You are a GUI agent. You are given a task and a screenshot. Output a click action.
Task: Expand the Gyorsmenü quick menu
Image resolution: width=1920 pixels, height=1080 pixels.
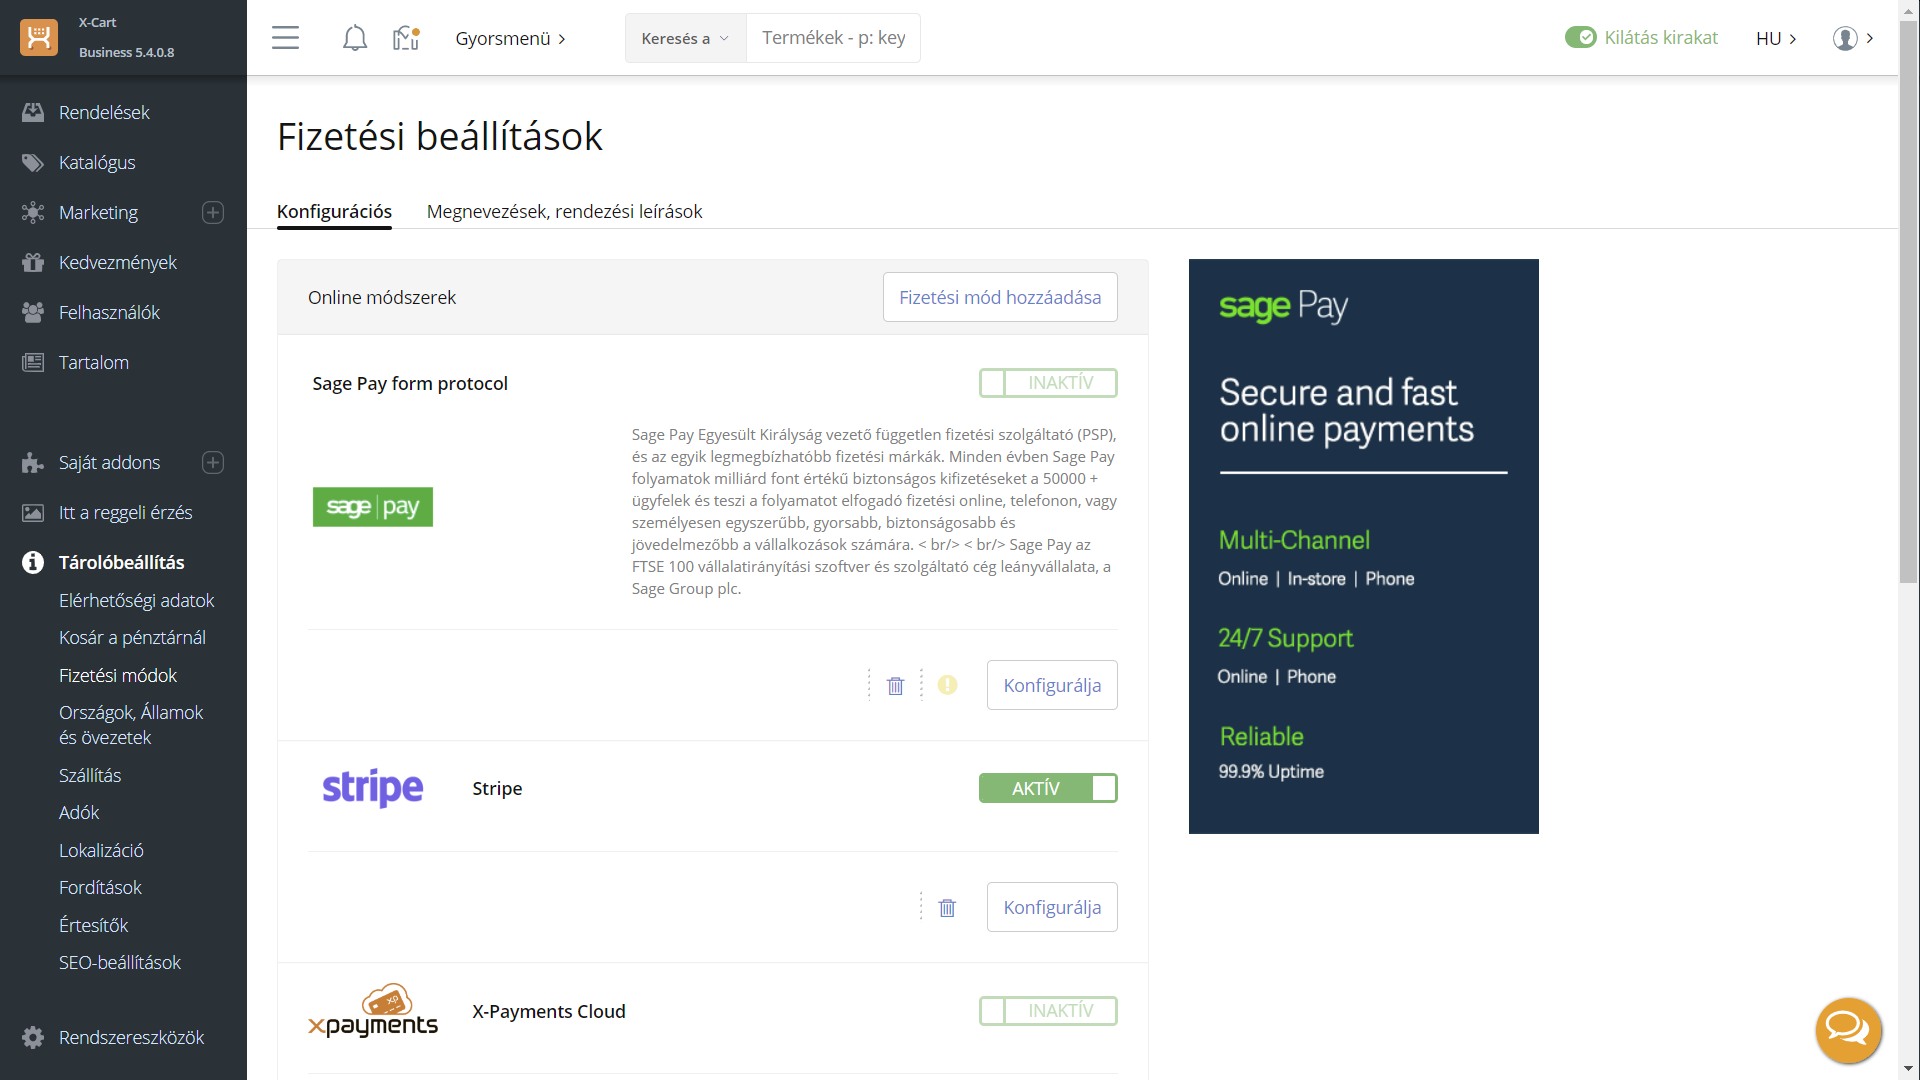coord(510,38)
